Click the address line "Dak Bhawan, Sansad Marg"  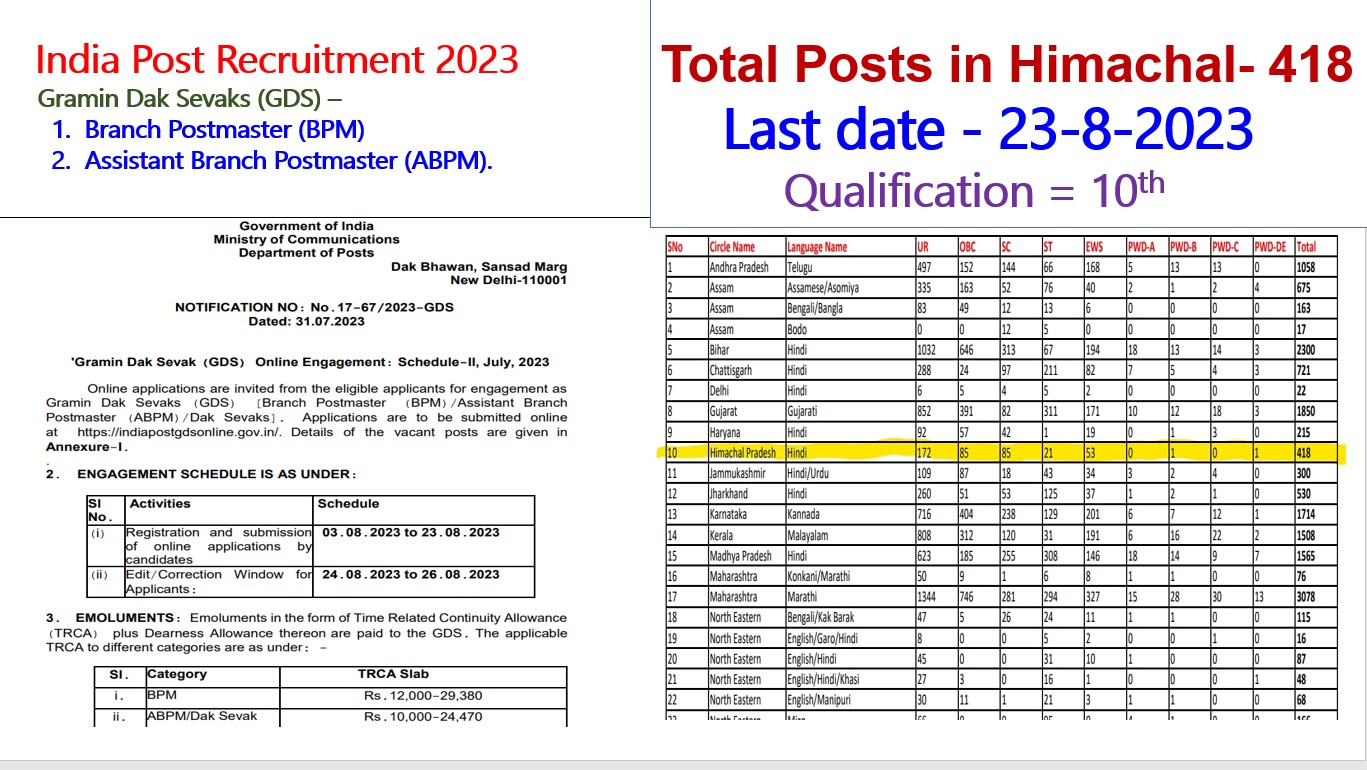coord(479,267)
